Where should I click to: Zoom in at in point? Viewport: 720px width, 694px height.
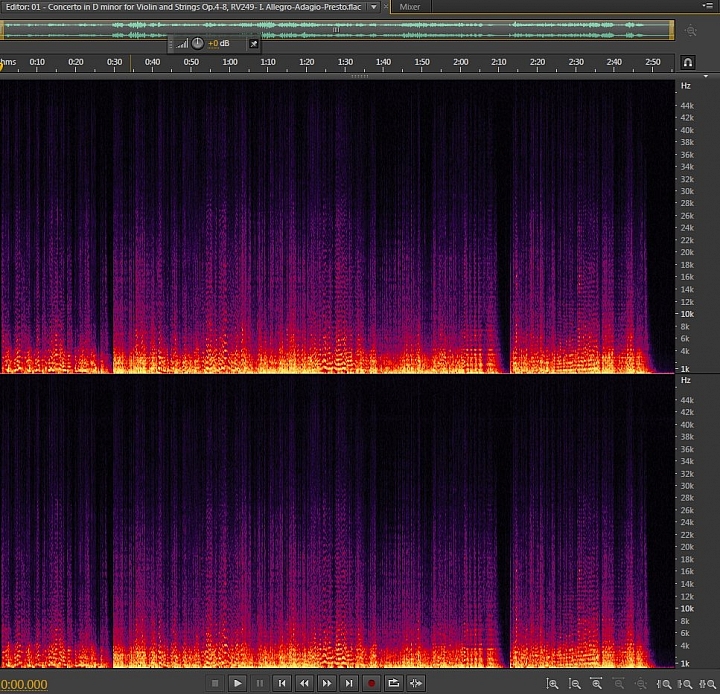(x=664, y=684)
